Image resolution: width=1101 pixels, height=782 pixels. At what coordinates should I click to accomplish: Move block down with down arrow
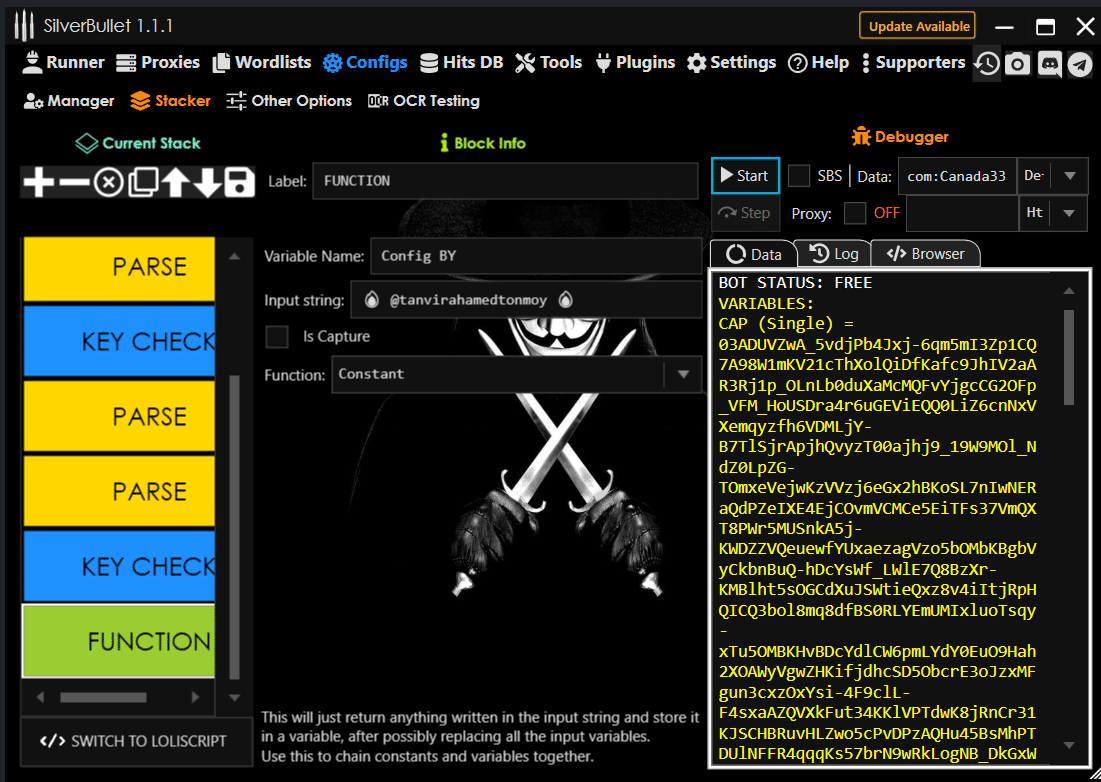[x=207, y=183]
